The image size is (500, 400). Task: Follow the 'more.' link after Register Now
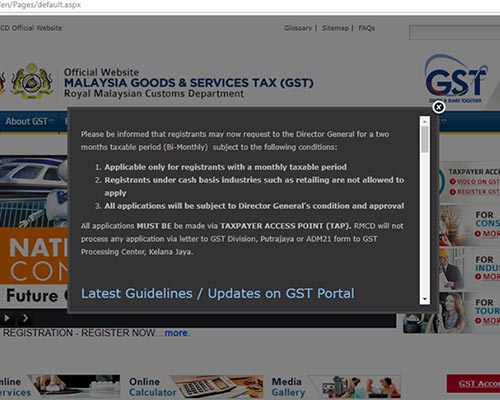coord(177,333)
